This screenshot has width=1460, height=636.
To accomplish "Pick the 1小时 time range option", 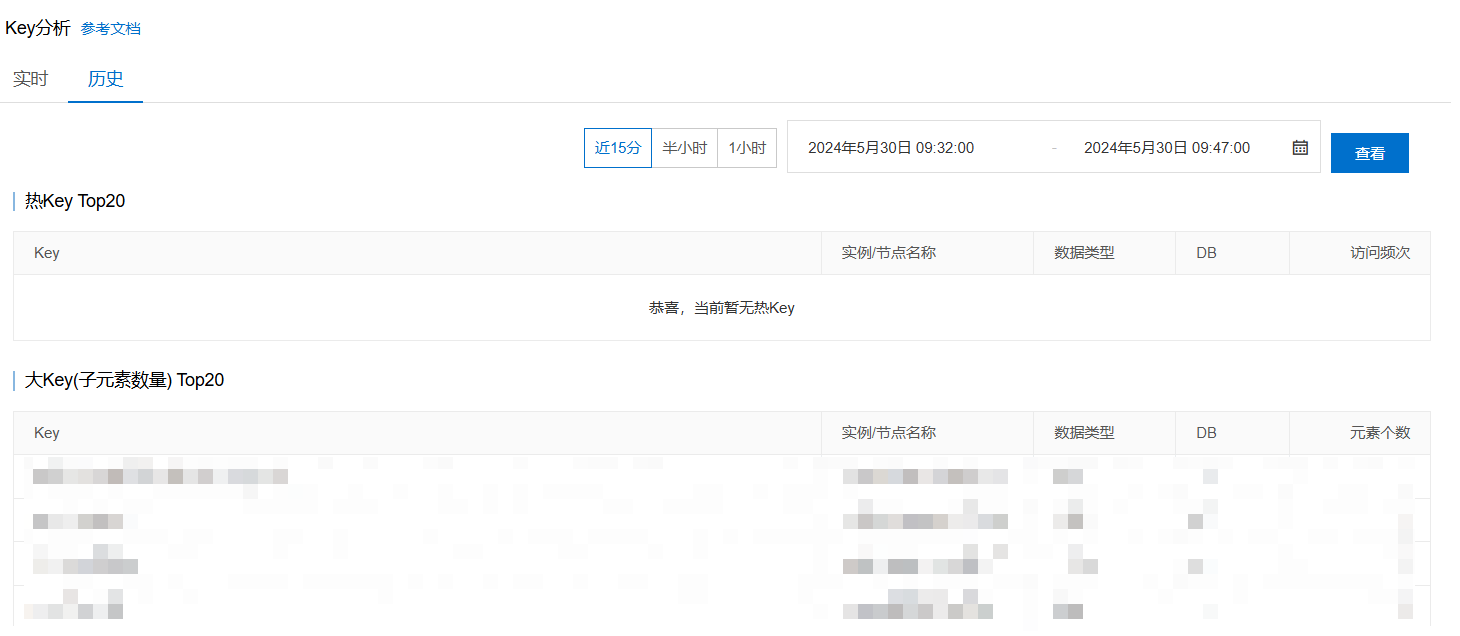I will pyautogui.click(x=746, y=148).
